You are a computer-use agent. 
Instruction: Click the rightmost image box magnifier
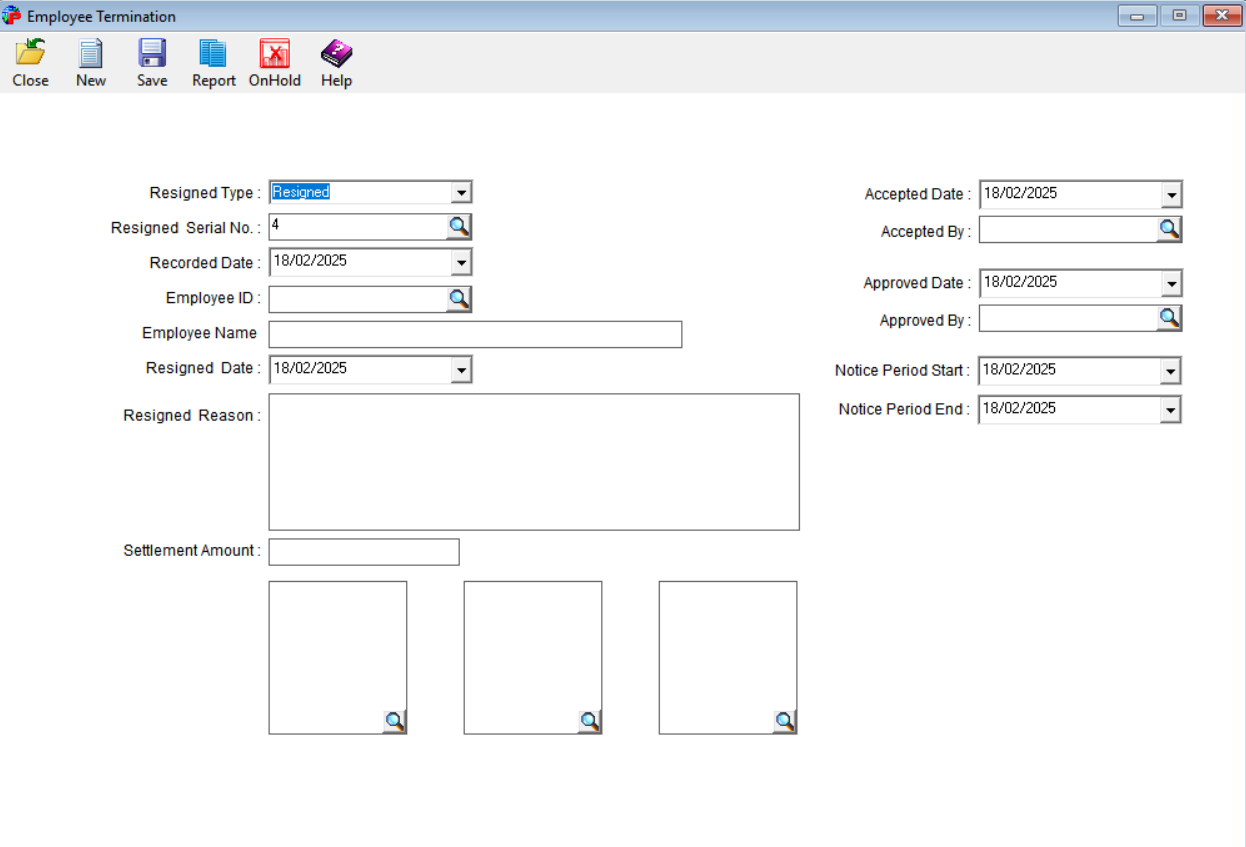(x=786, y=719)
